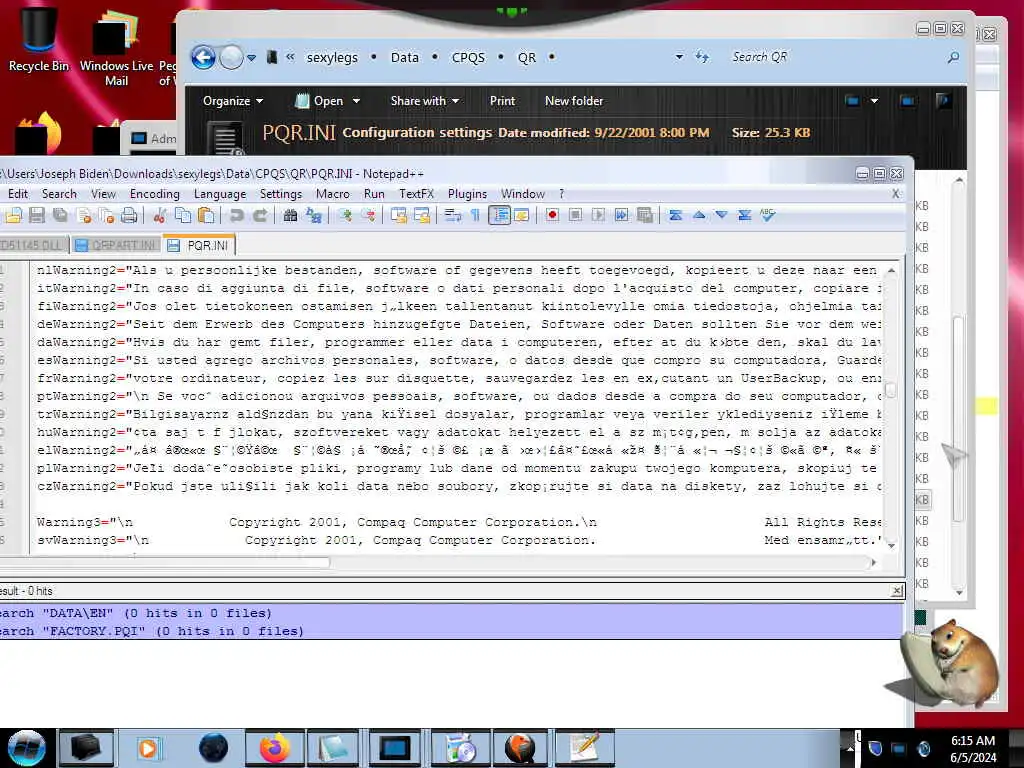Open Recycle Bin desktop icon

38,39
